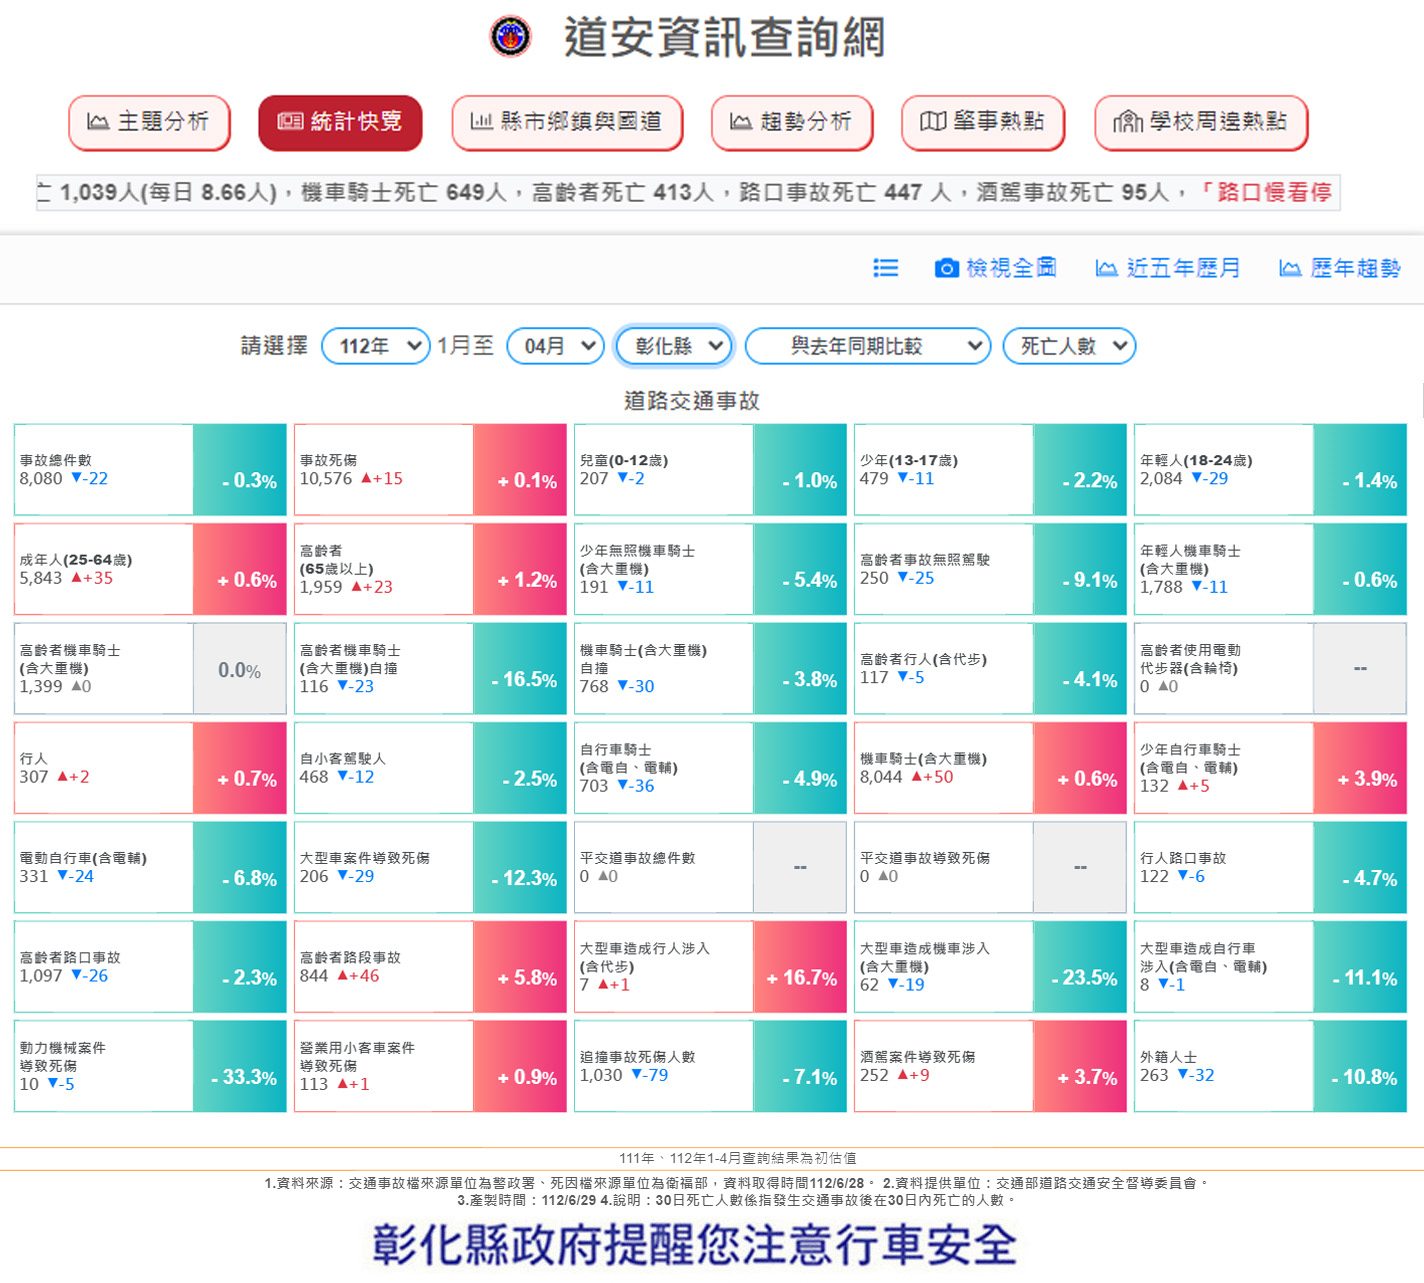Click the chart icon beside 近五年歷月
The width and height of the screenshot is (1424, 1283).
coord(1106,268)
